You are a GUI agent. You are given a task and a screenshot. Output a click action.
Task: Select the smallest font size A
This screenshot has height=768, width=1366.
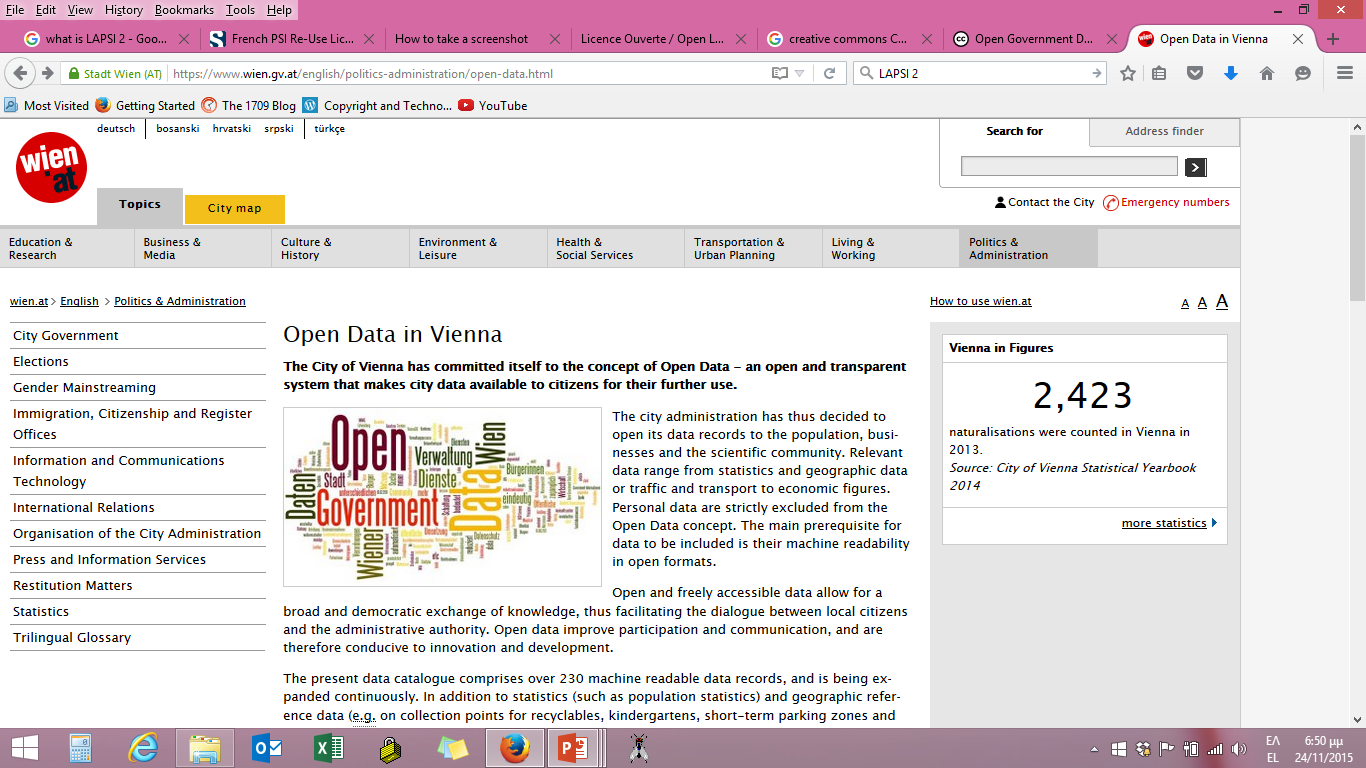click(1185, 303)
